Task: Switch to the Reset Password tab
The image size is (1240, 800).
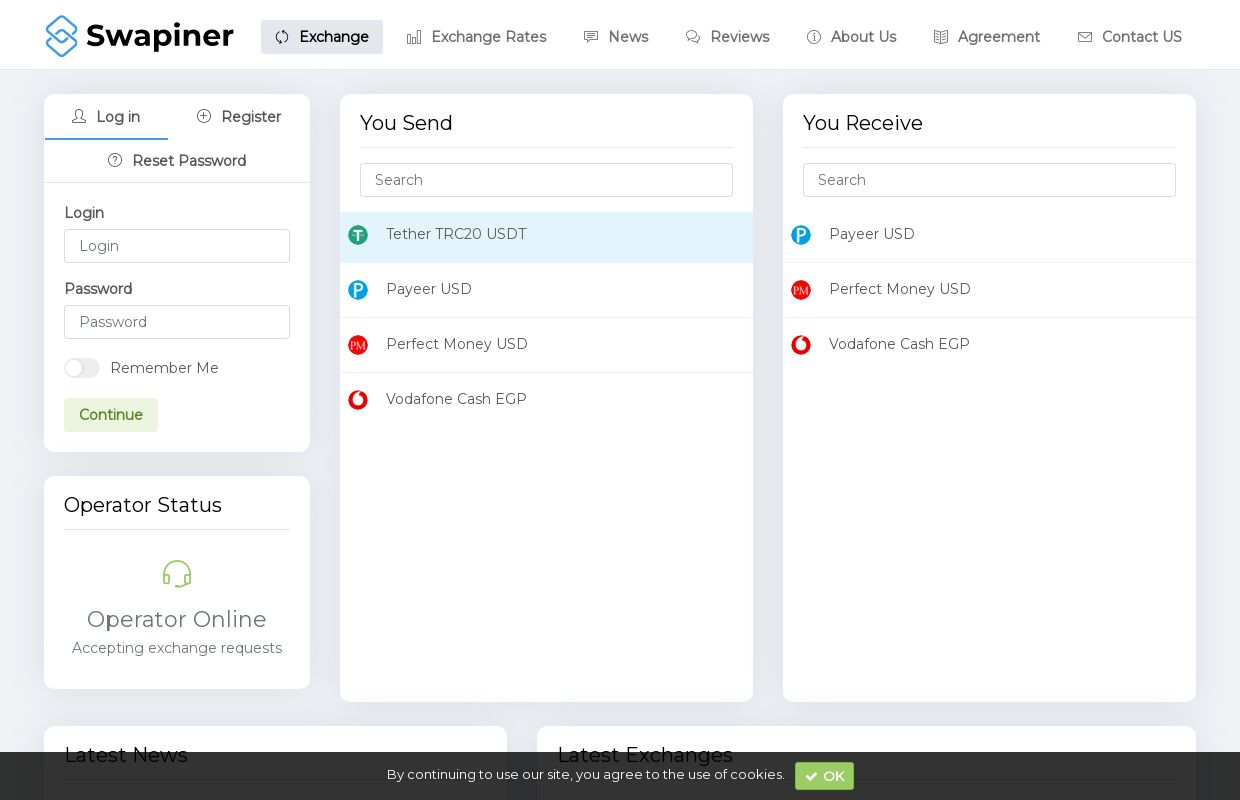Action: pyautogui.click(x=177, y=161)
